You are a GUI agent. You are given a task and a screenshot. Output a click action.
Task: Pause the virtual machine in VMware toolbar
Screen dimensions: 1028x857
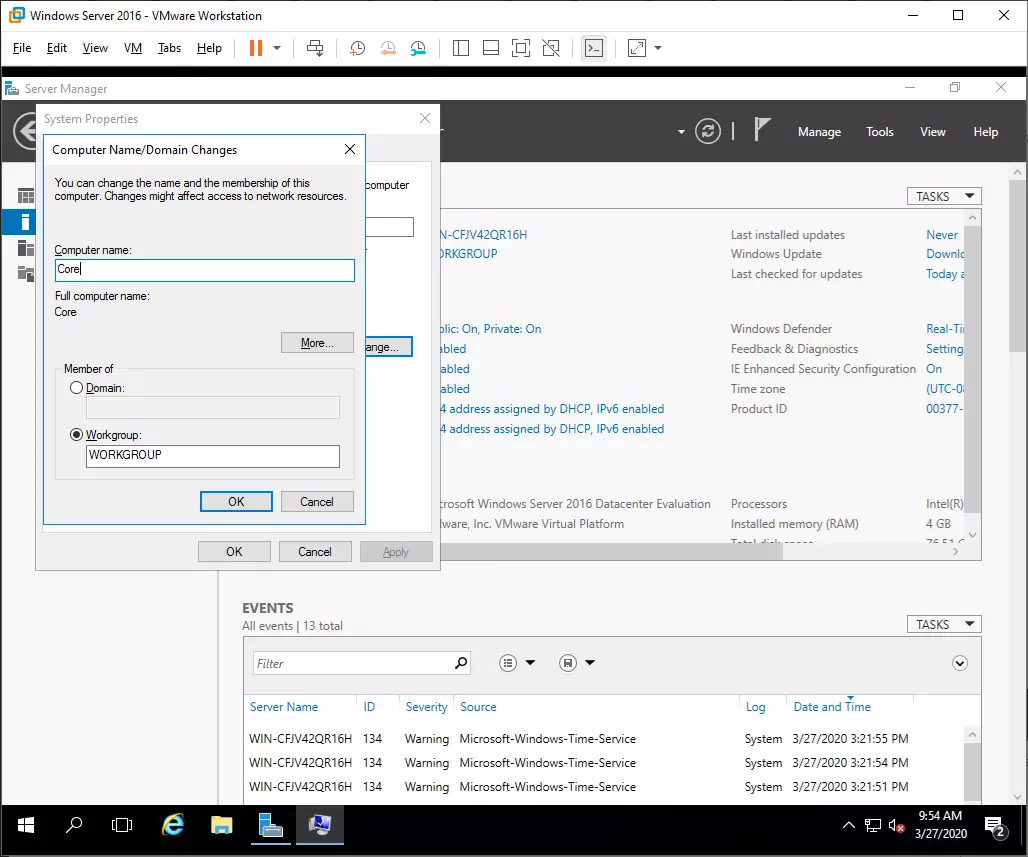[256, 48]
